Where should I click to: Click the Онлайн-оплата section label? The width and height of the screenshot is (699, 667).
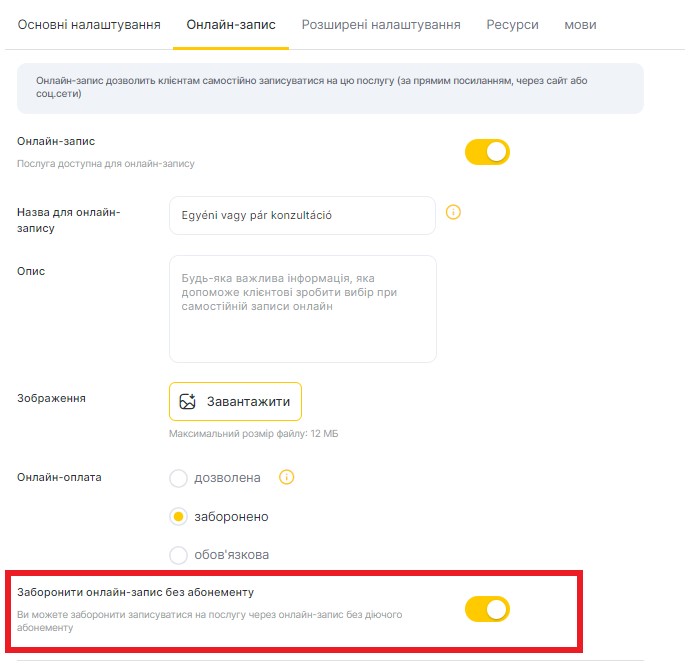[59, 477]
